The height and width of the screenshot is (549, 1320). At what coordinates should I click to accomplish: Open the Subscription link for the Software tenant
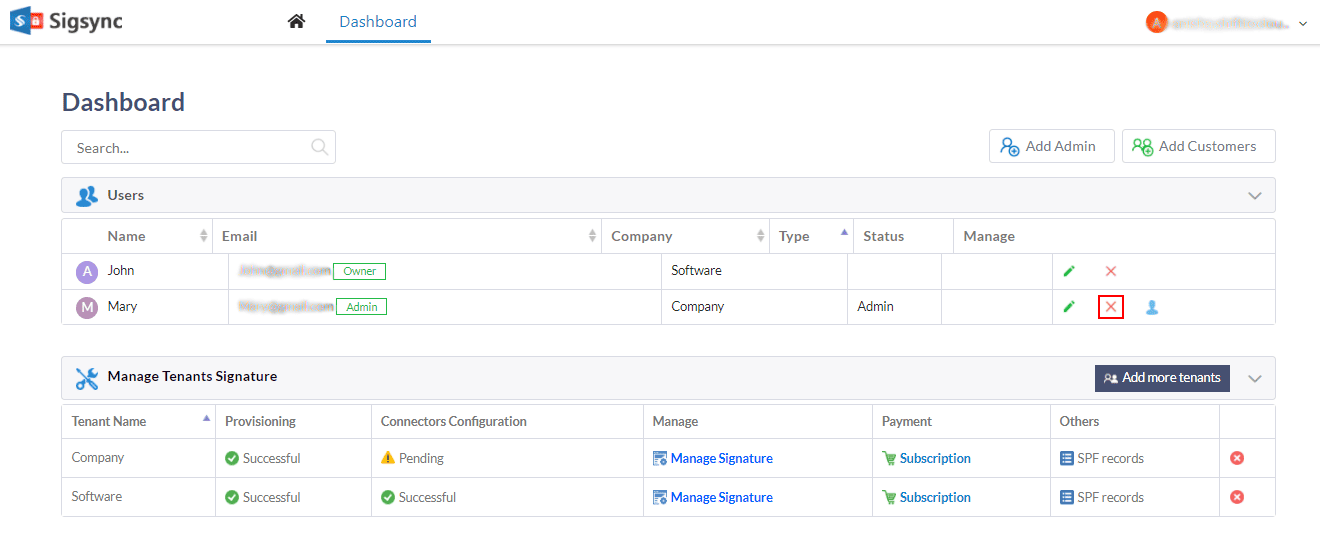[934, 497]
